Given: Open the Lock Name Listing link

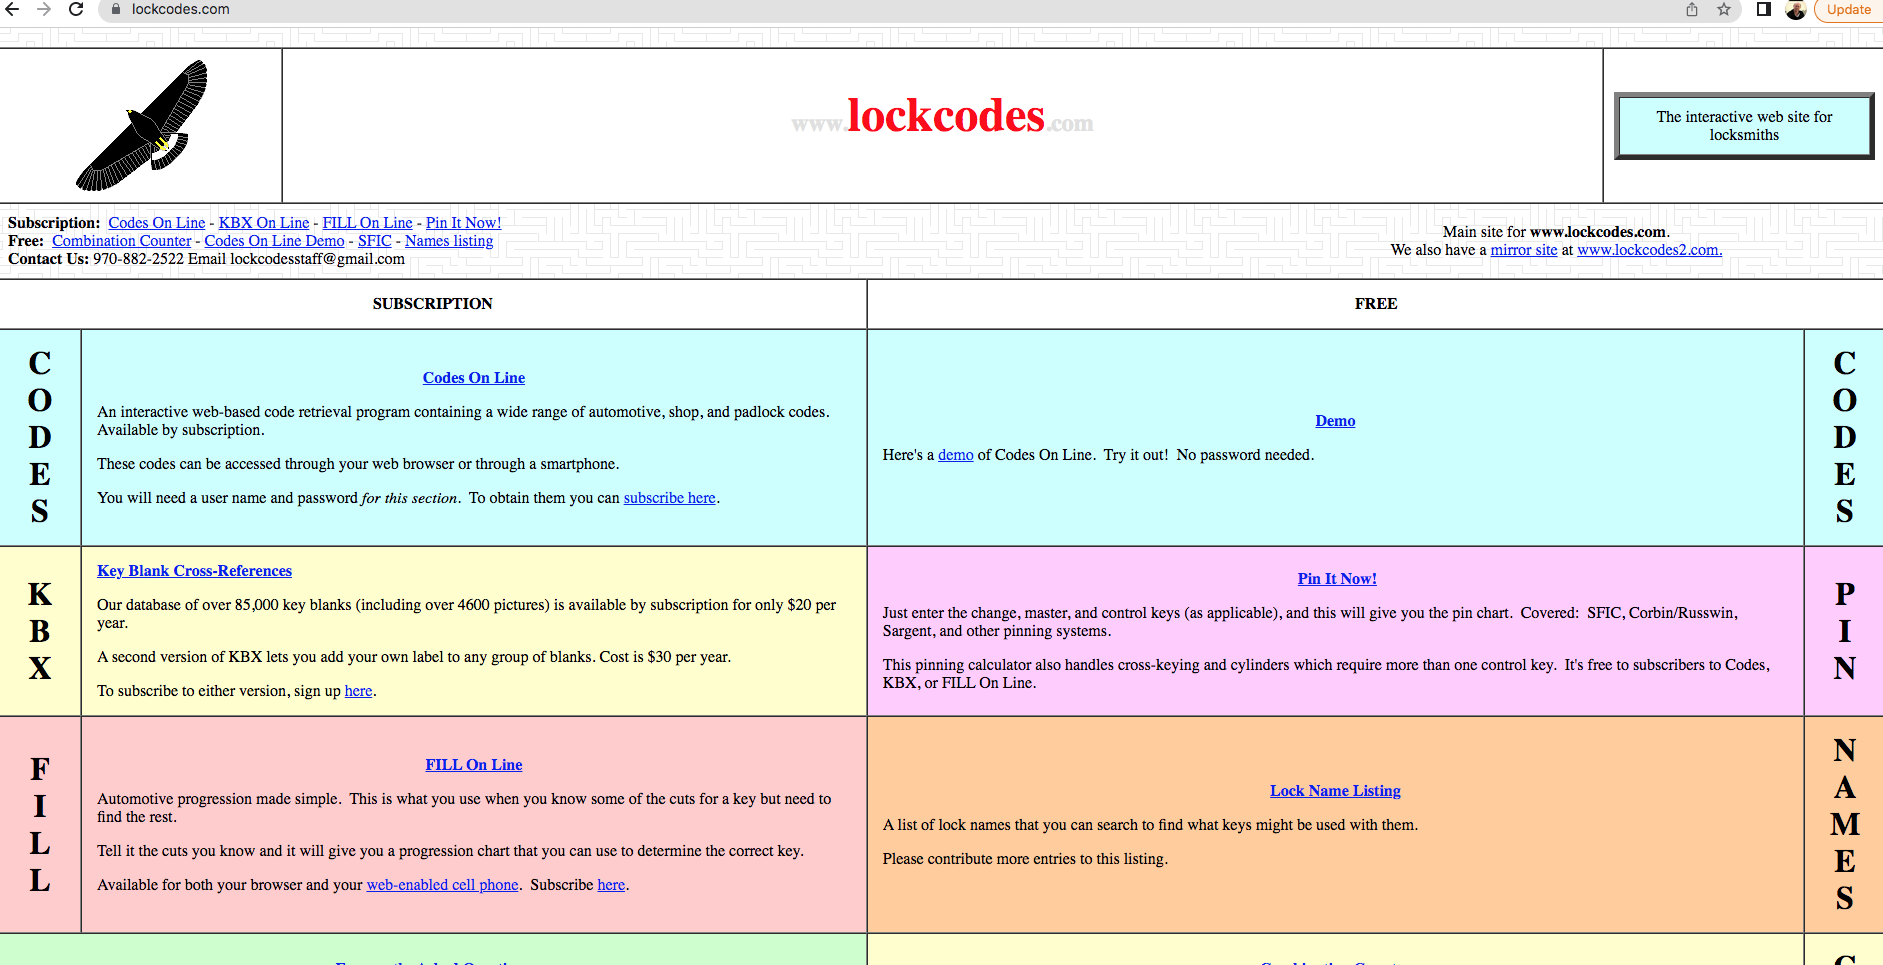Looking at the screenshot, I should [x=1335, y=791].
